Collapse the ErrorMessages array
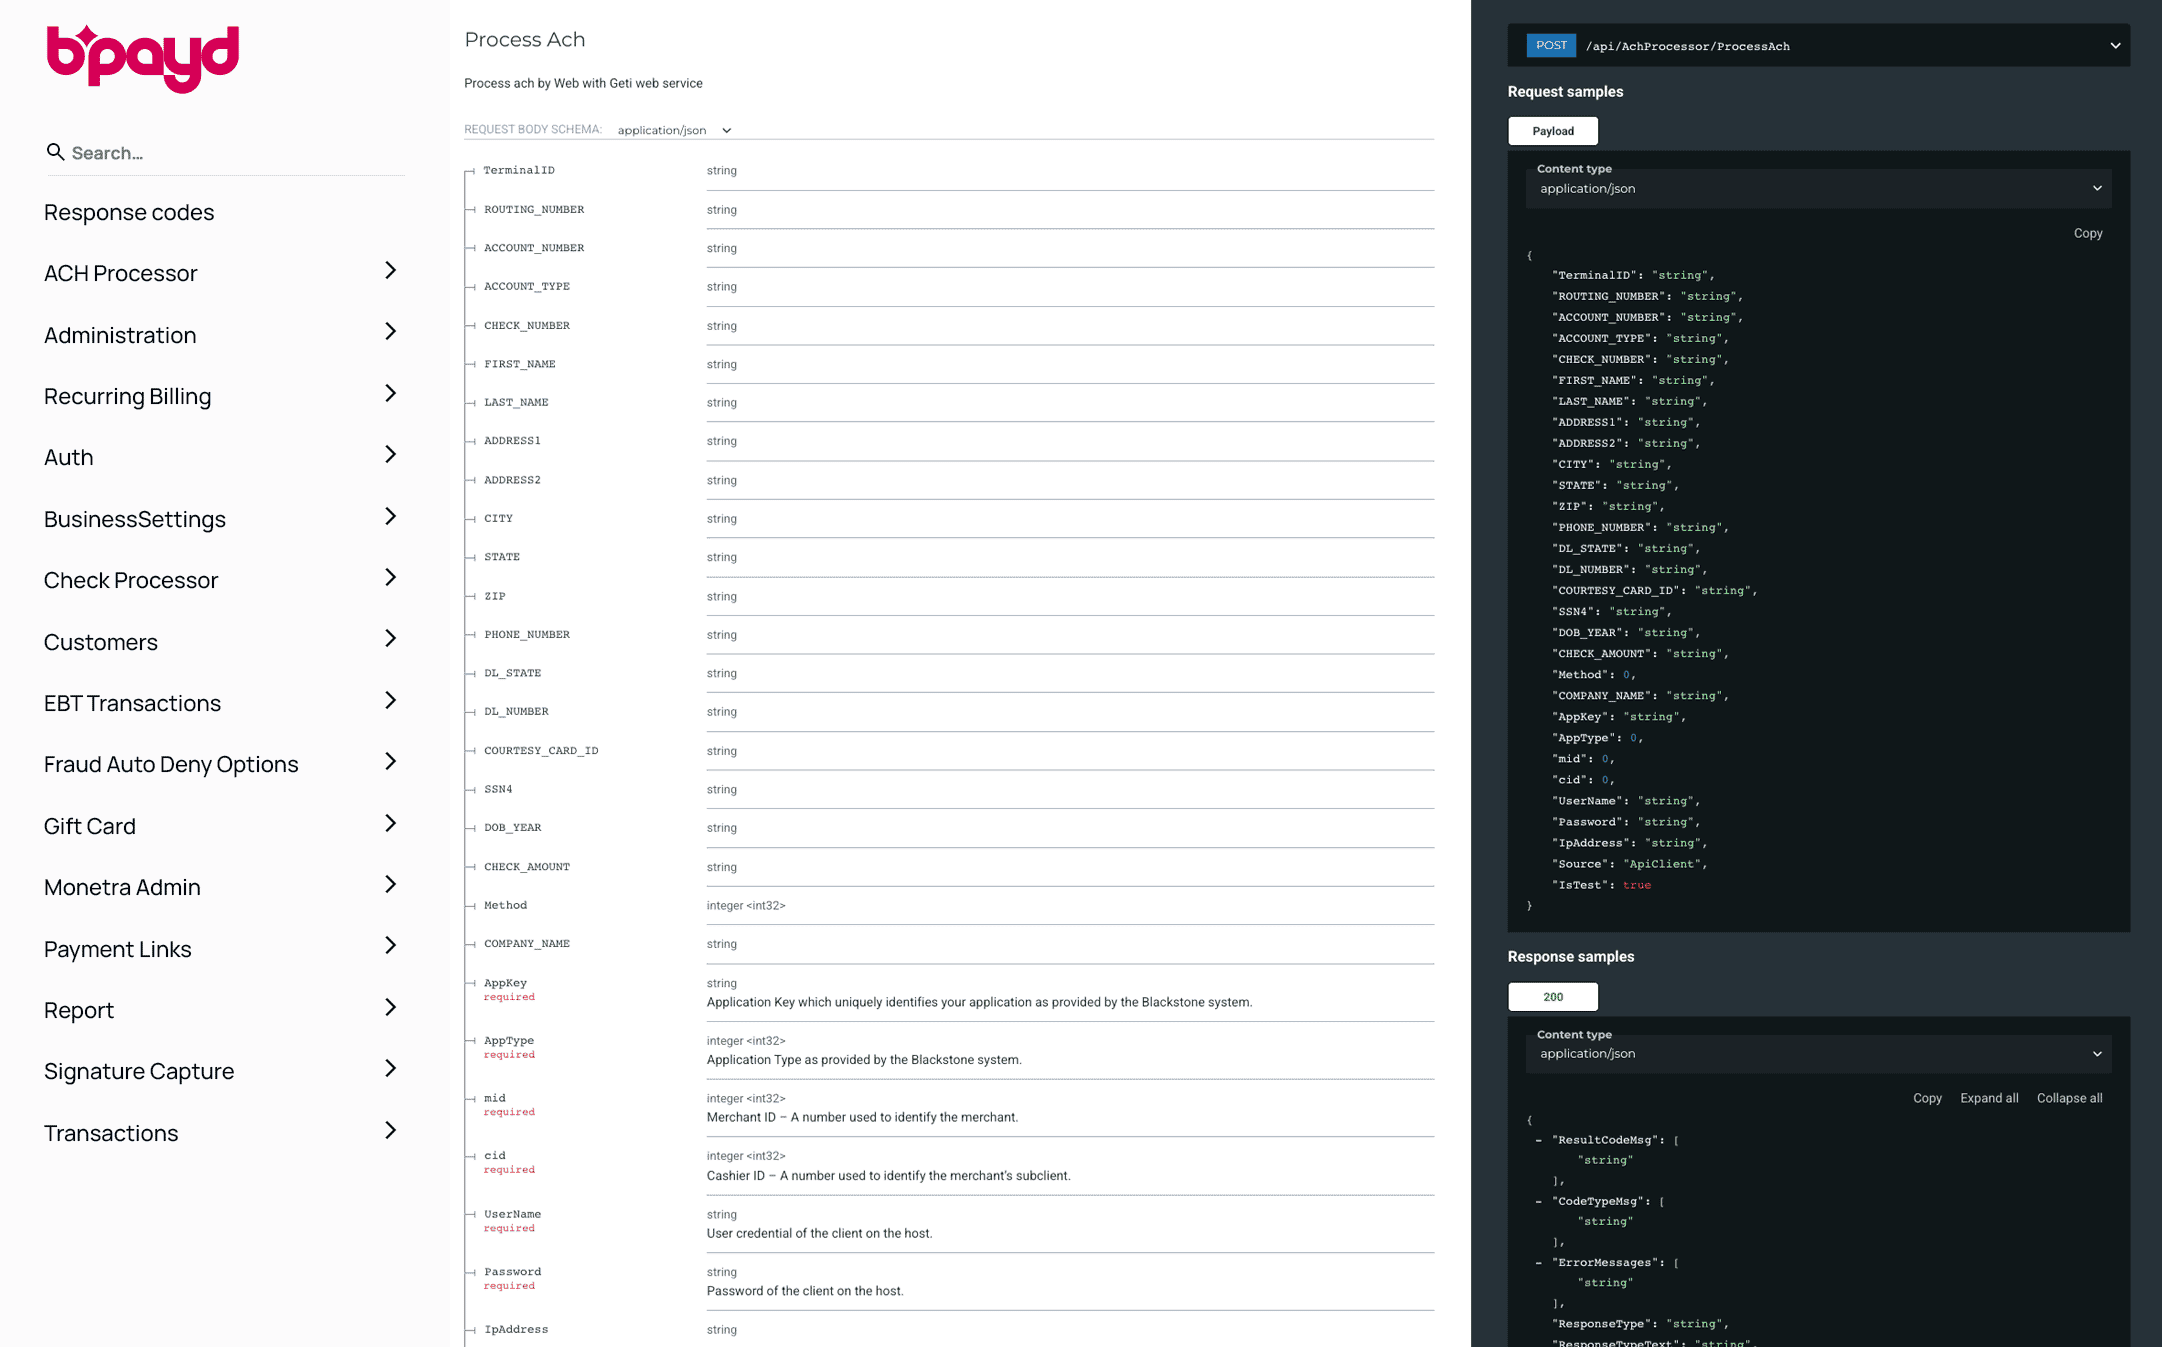This screenshot has height=1347, width=2162. 1538,1262
